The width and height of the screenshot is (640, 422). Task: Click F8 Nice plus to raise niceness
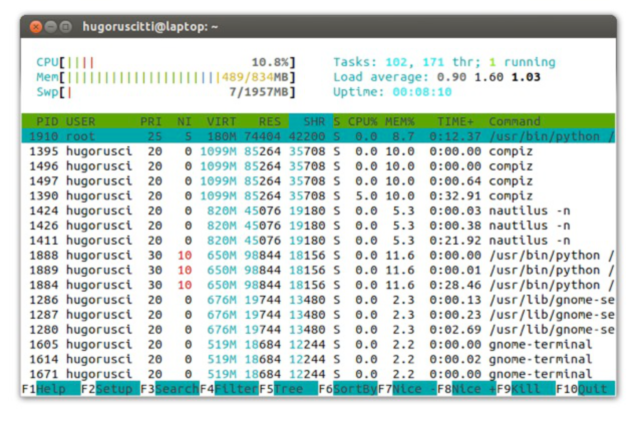tap(466, 389)
